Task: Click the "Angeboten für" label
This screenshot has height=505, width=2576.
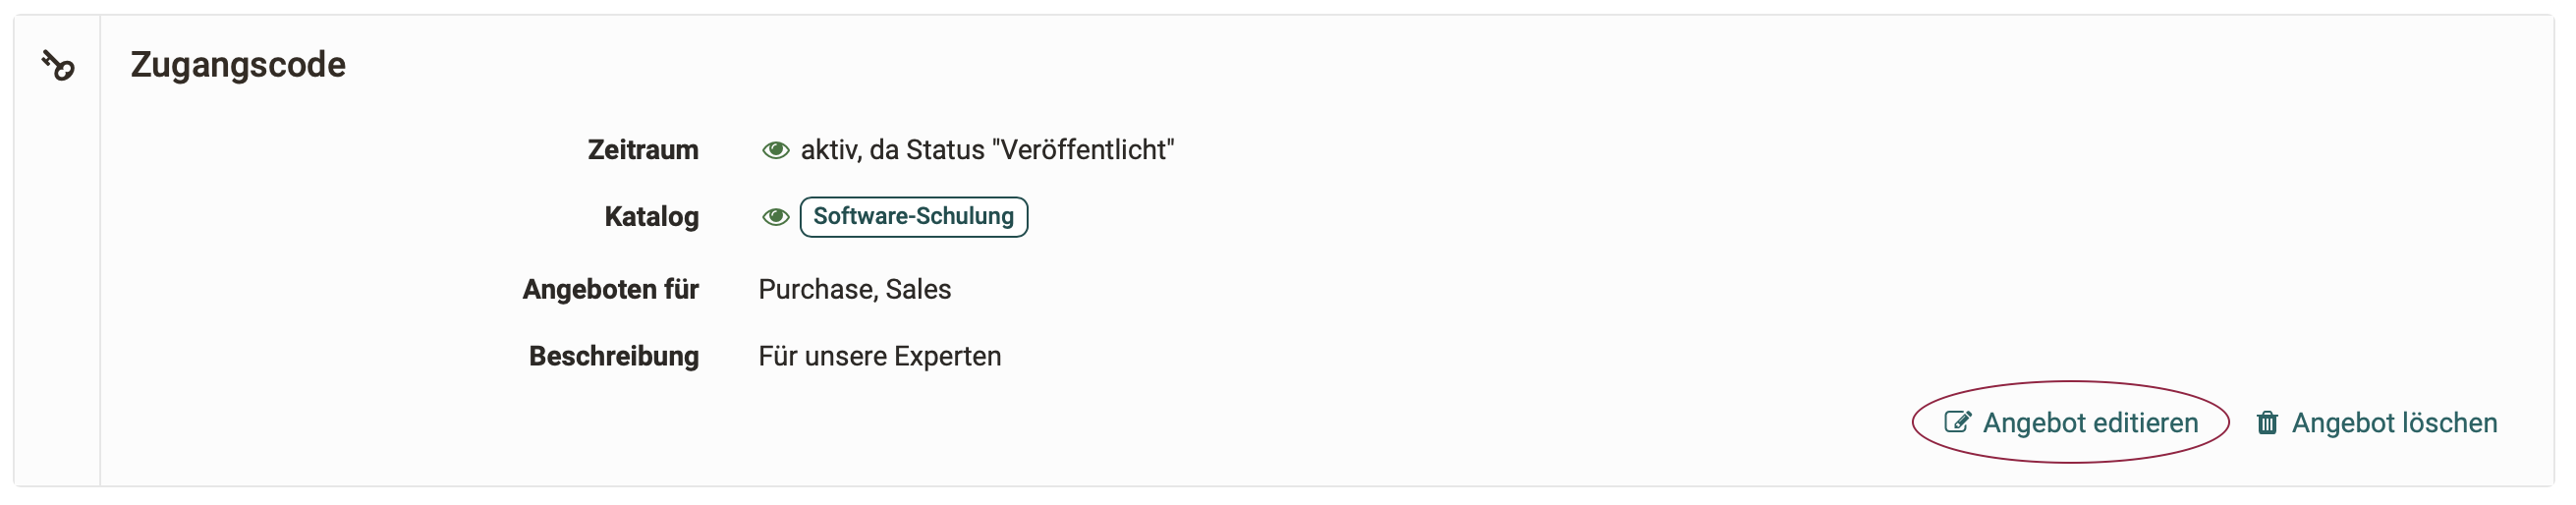Action: point(610,290)
